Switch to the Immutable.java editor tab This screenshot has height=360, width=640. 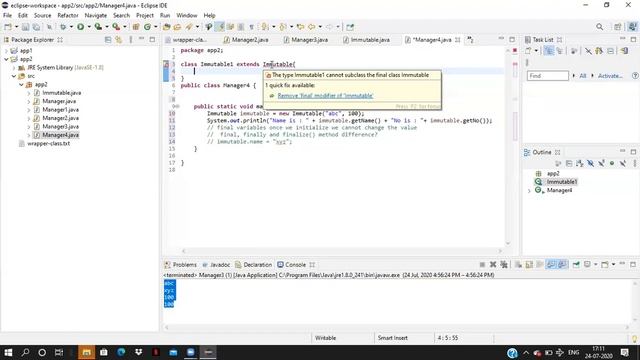coord(366,40)
